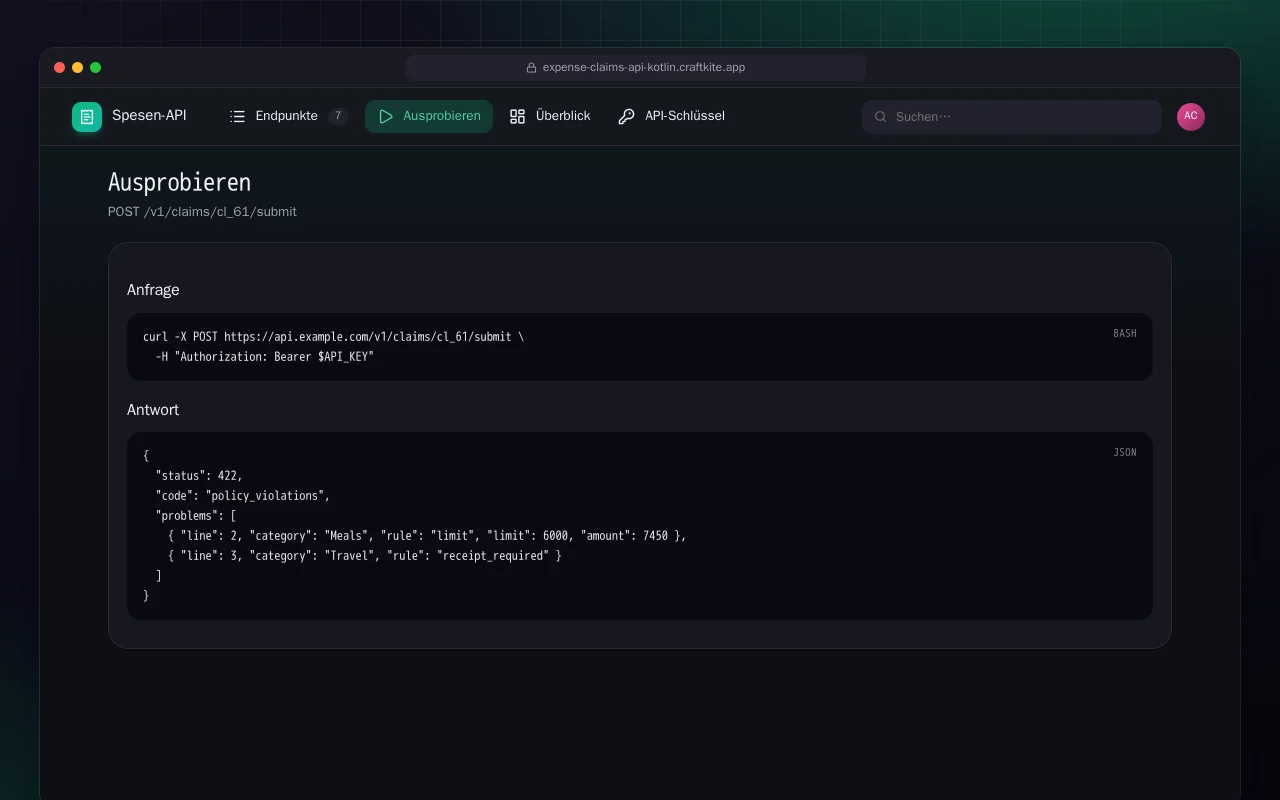The image size is (1280, 800).
Task: Click the Endpunkte list icon
Action: [x=237, y=116]
